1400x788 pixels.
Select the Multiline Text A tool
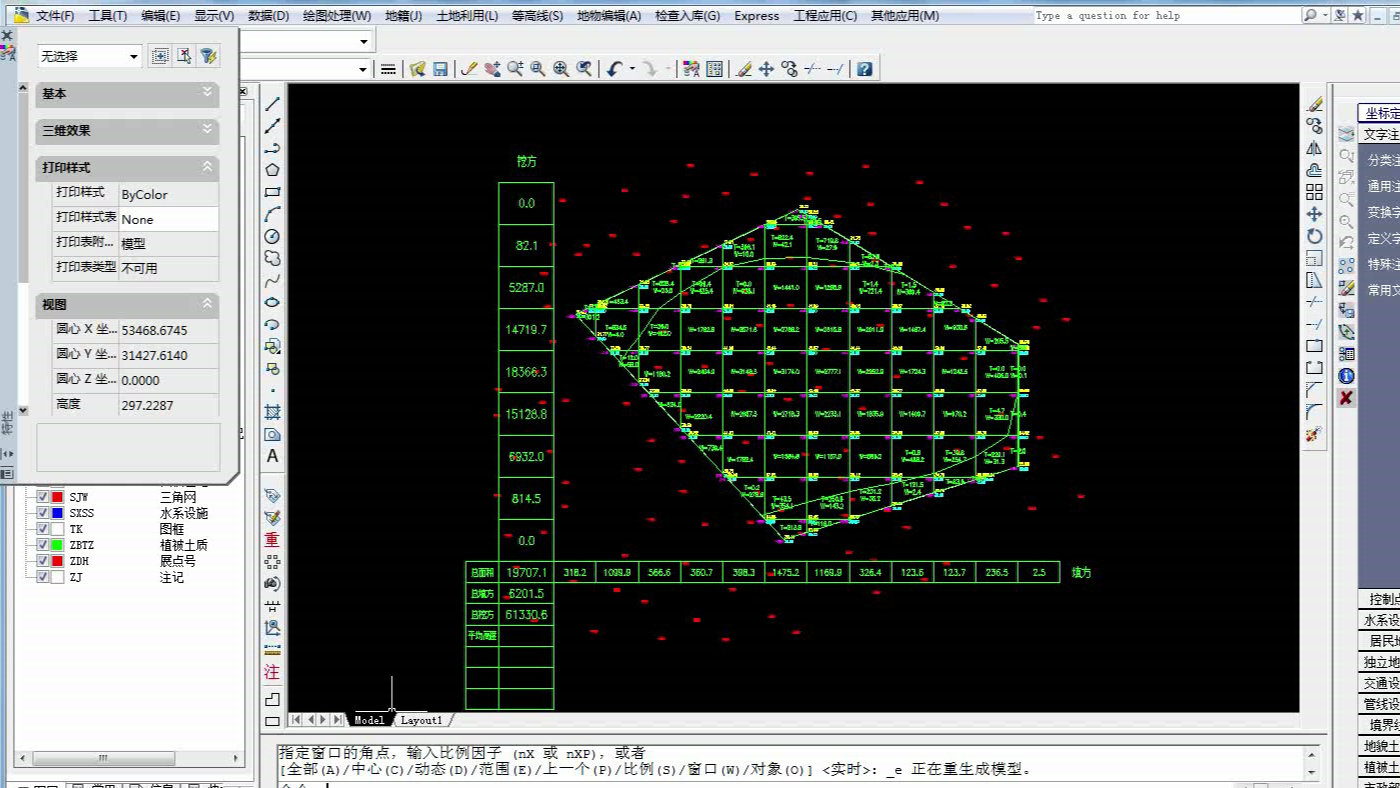click(x=272, y=456)
